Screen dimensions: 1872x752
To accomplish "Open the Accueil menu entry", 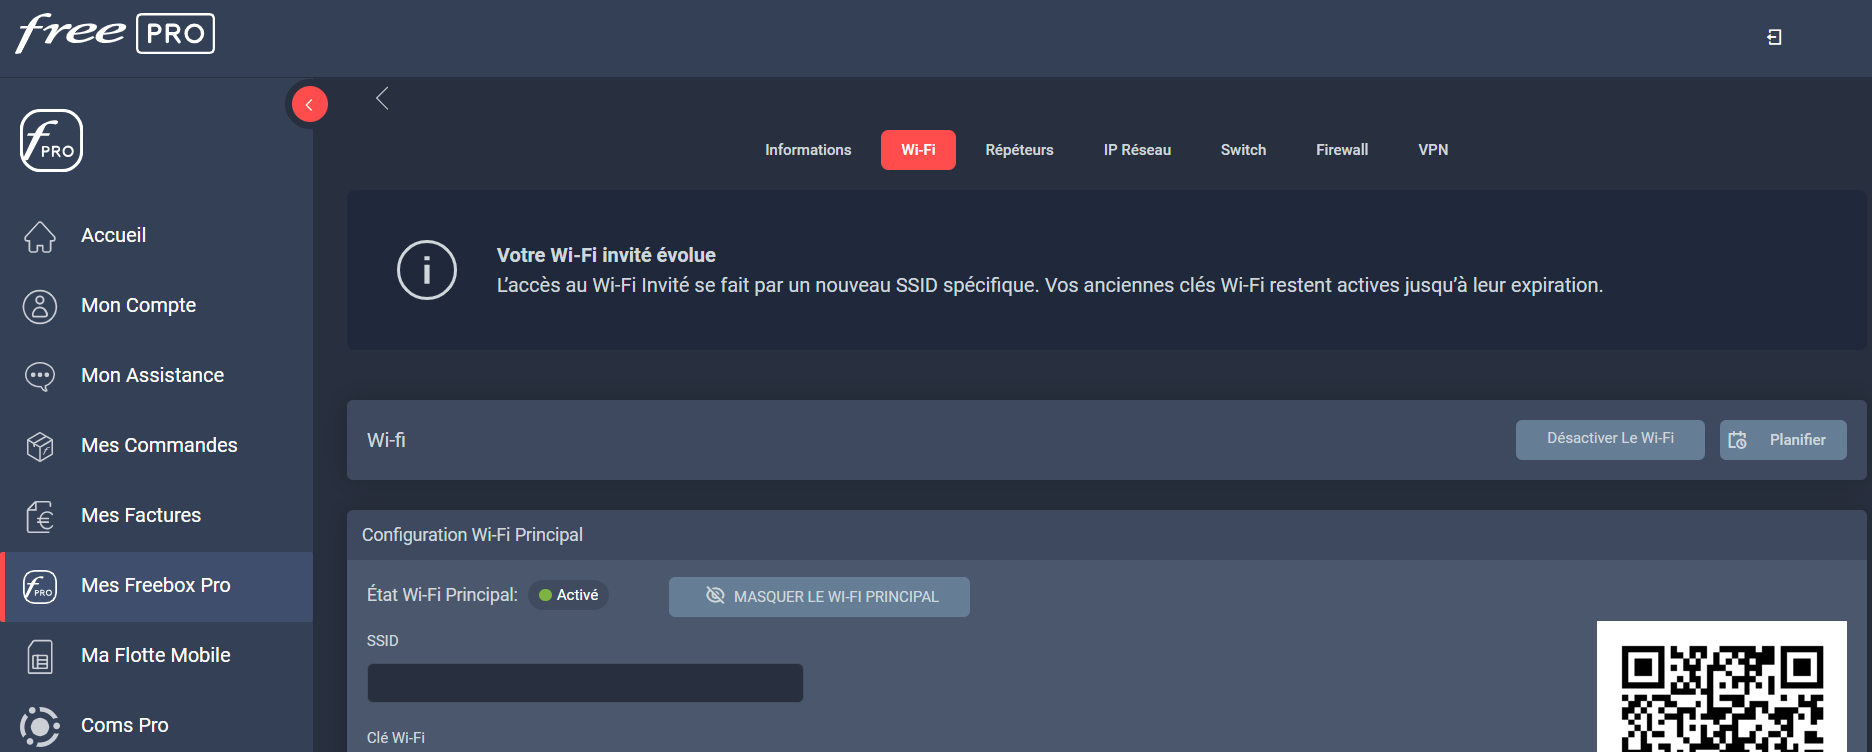I will point(157,236).
